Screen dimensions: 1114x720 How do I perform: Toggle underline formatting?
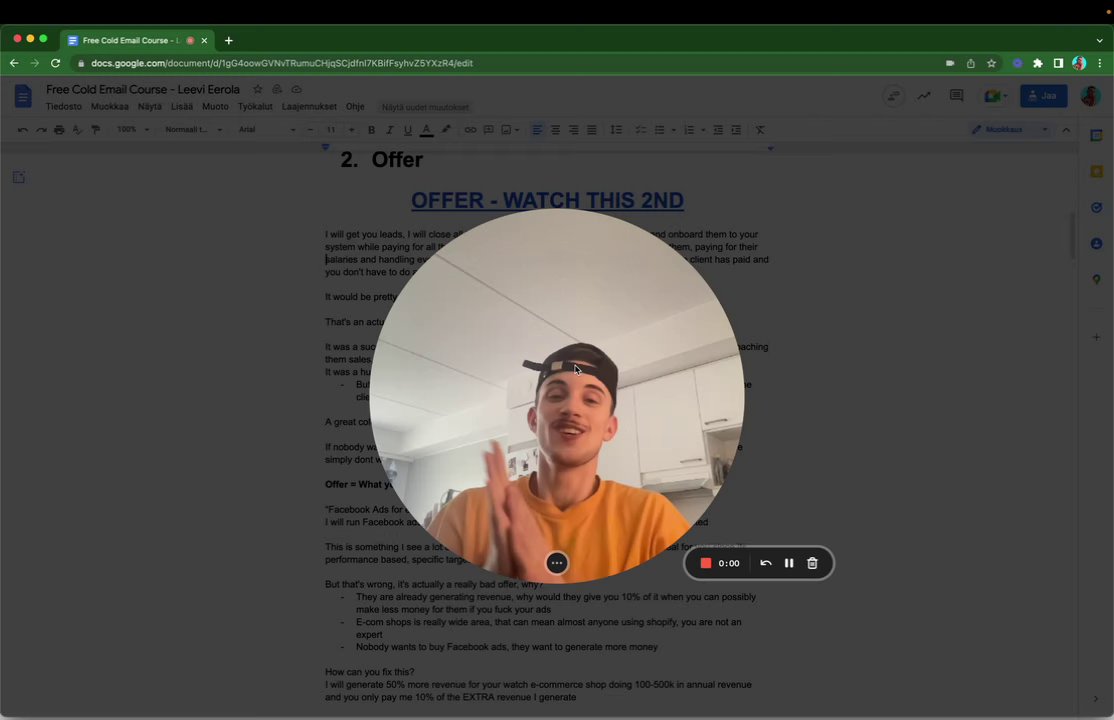[x=408, y=130]
